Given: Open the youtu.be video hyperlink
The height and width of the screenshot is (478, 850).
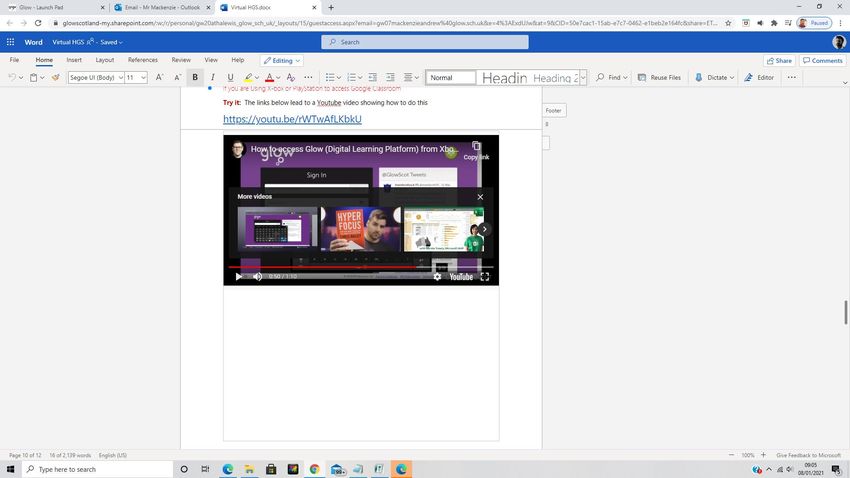Looking at the screenshot, I should (292, 119).
